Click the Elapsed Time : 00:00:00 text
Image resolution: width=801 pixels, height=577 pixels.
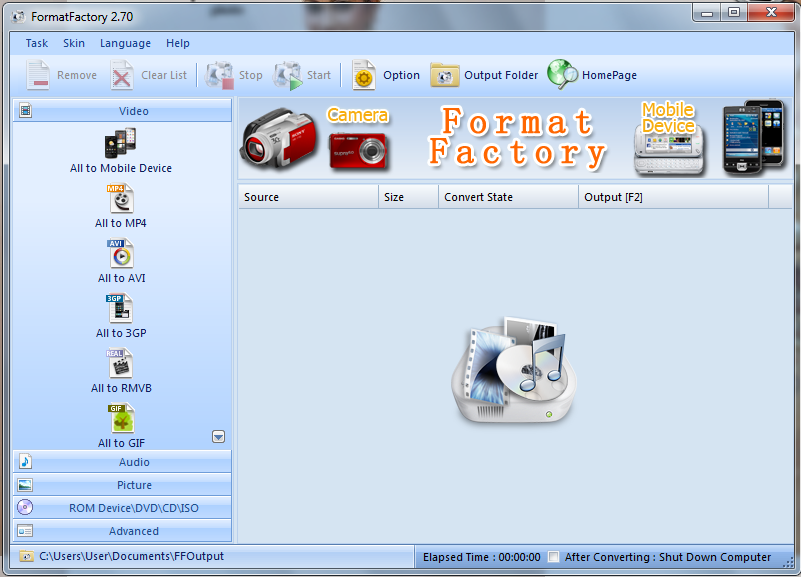coord(482,557)
